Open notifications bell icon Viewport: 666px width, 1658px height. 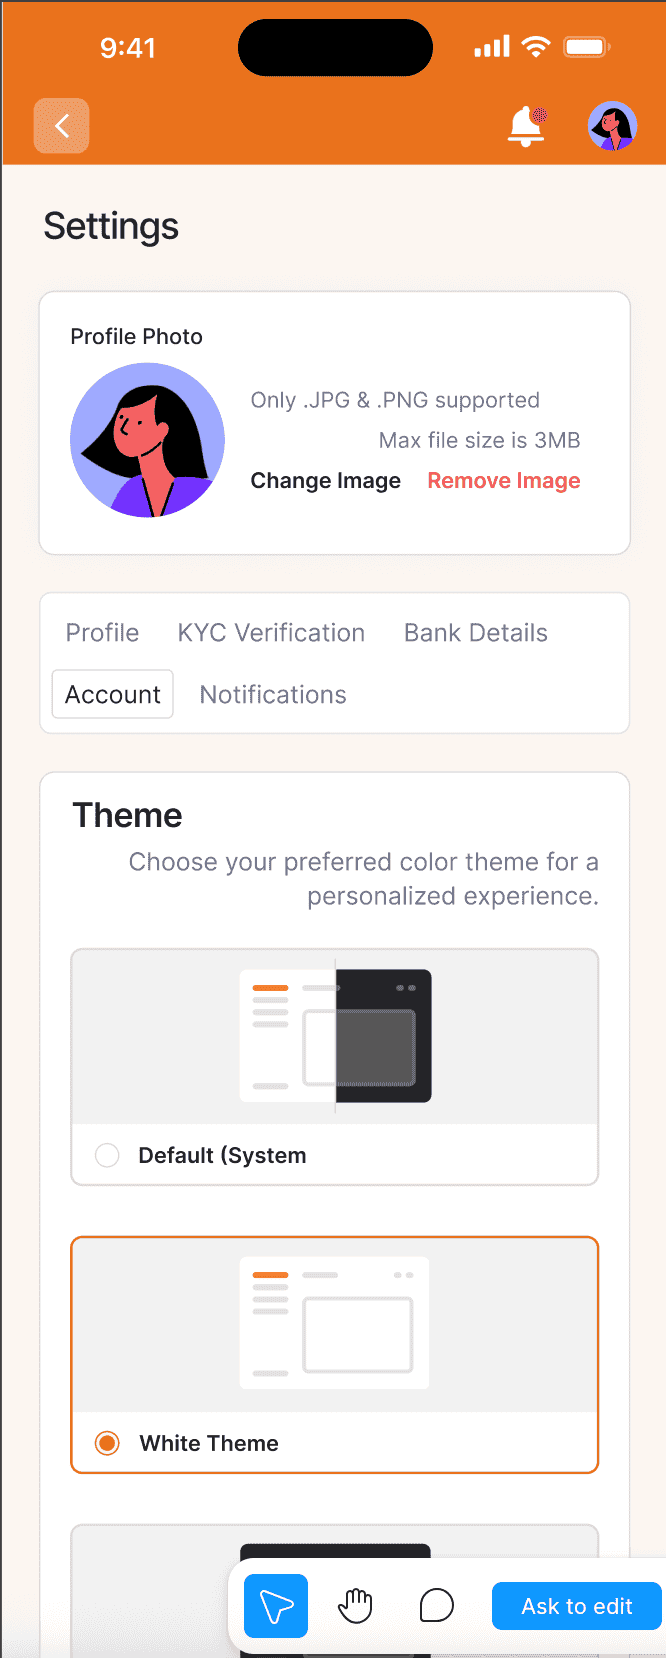pos(527,126)
